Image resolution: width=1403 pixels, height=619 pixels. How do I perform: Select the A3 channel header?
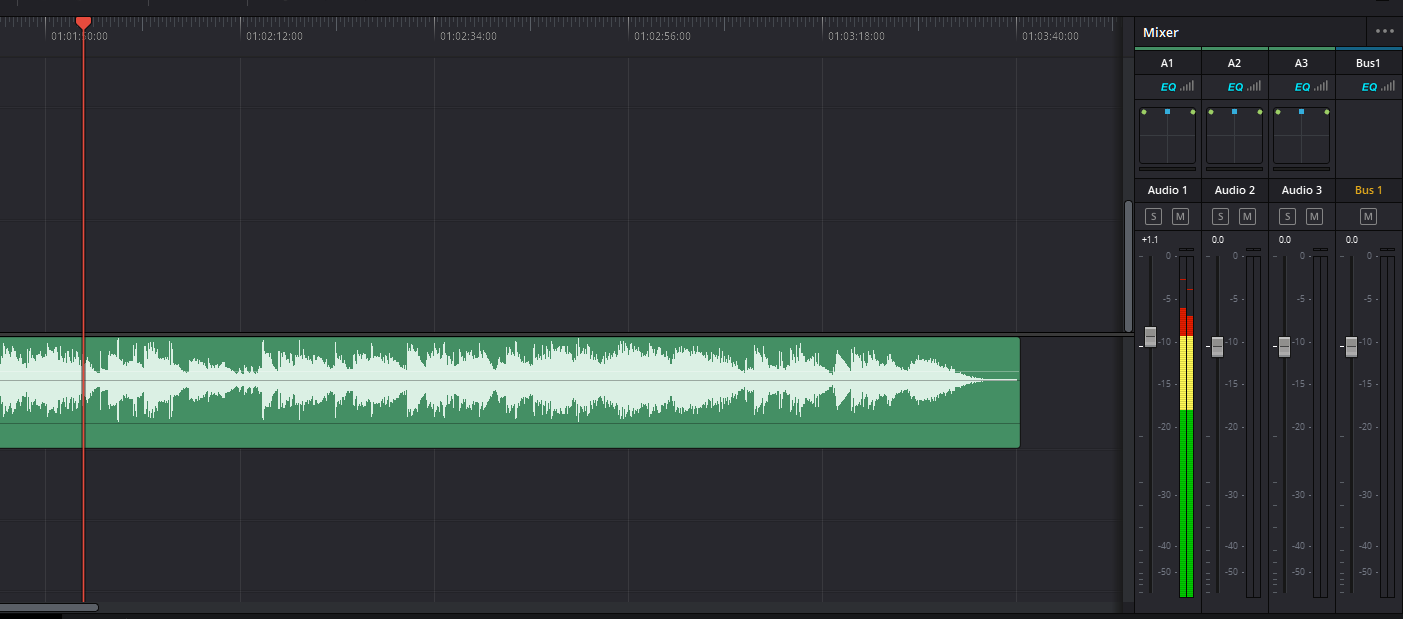tap(1301, 63)
